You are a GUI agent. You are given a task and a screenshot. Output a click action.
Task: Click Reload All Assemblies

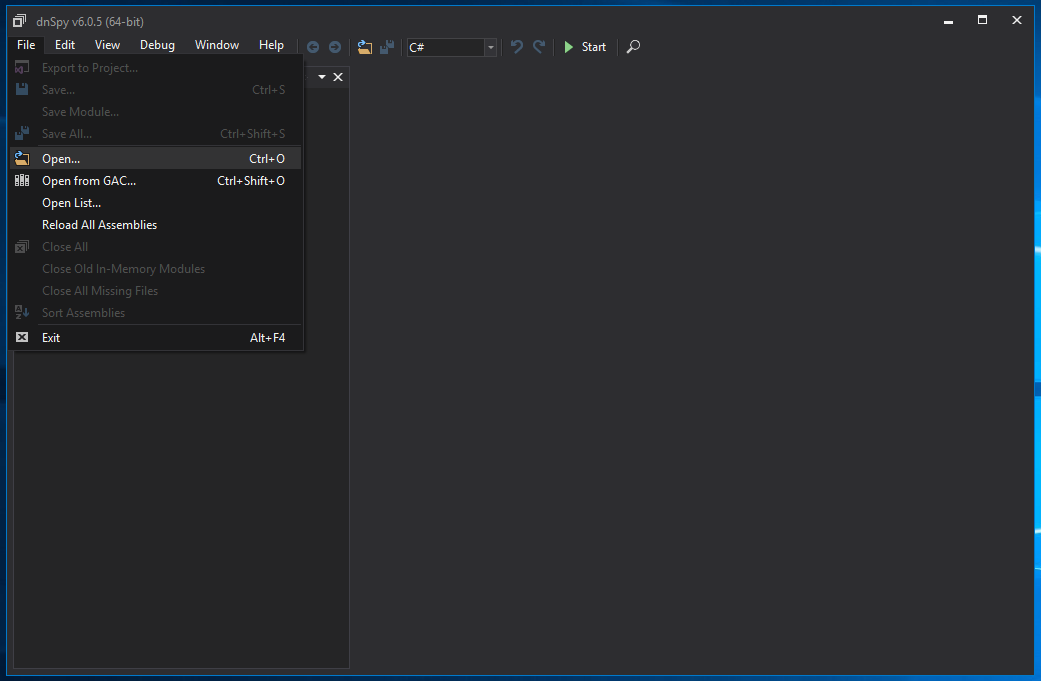point(99,225)
